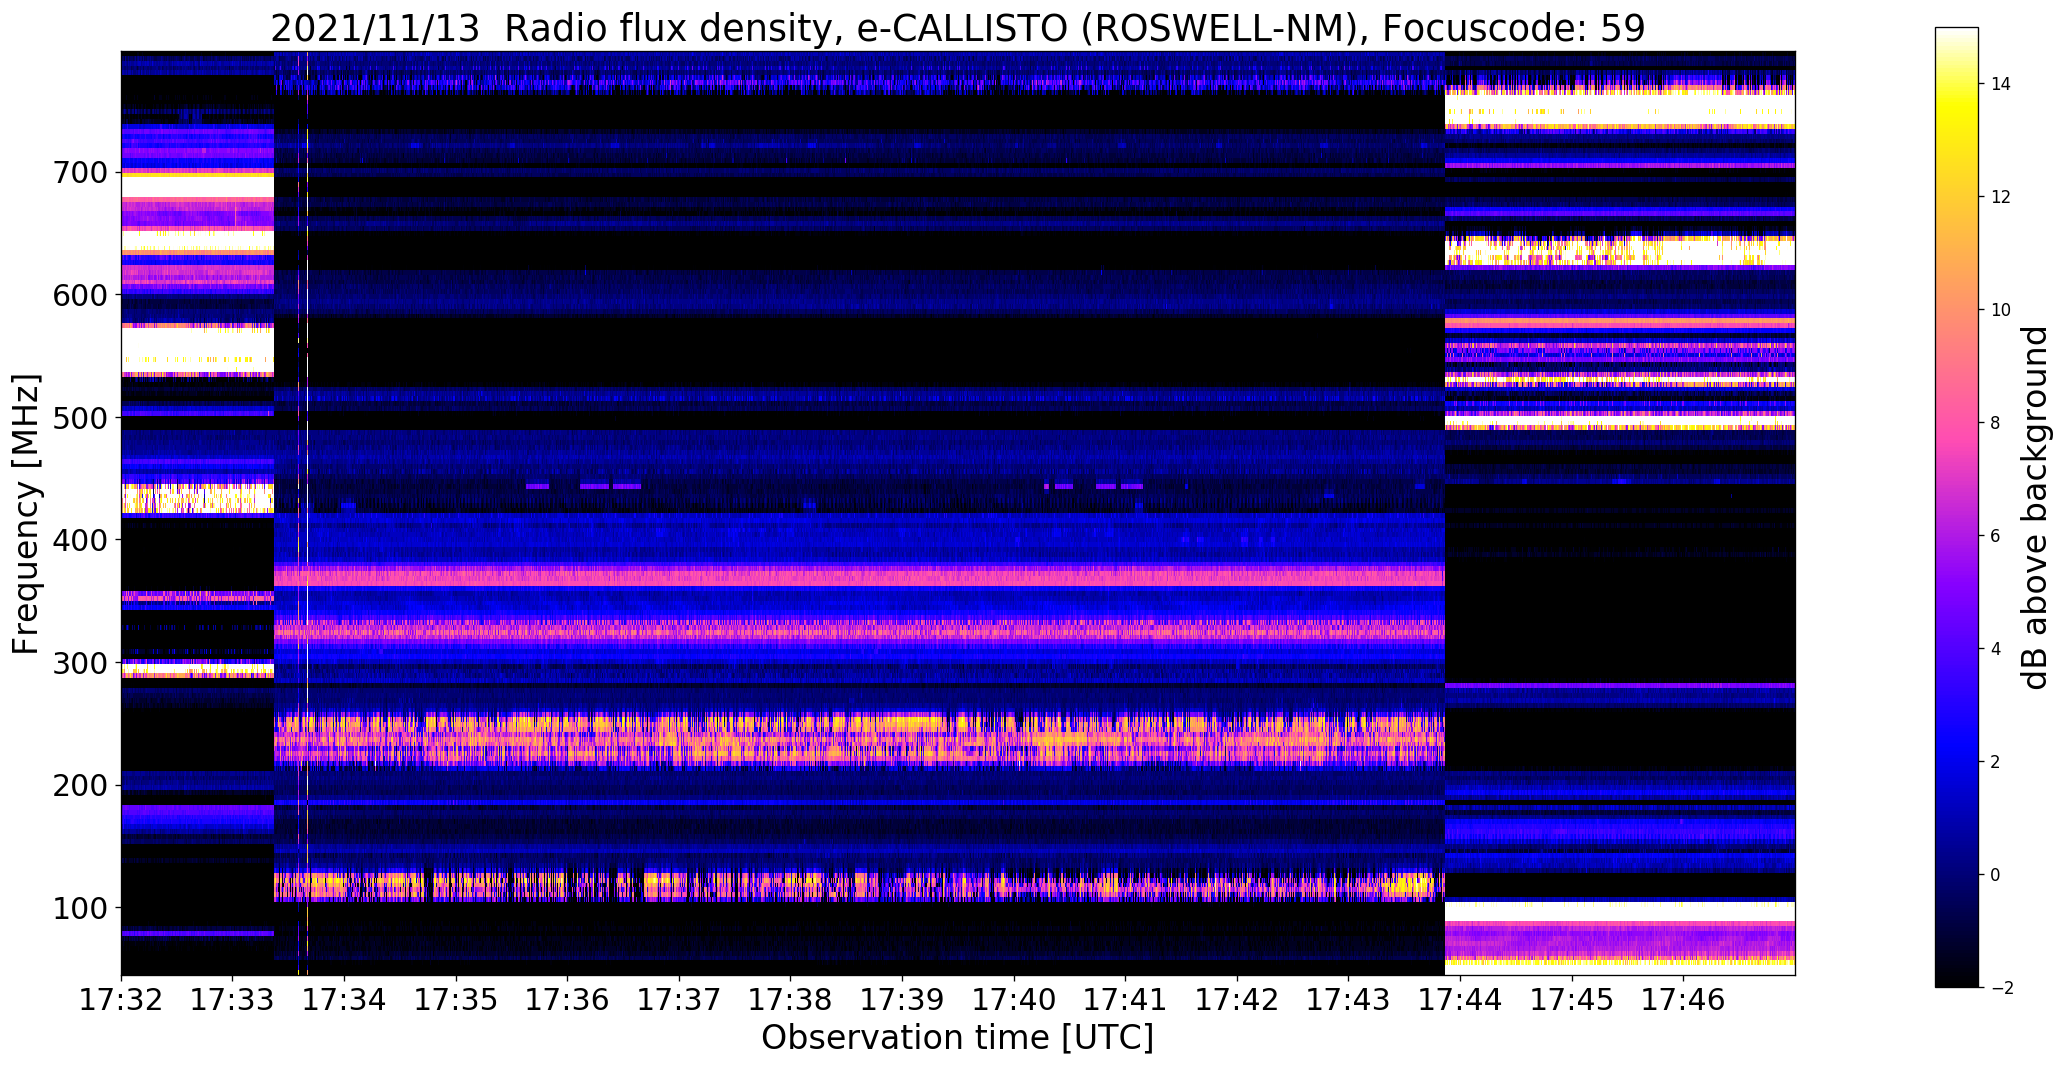2066x1067 pixels.
Task: Click the colorbar tick label 10
Action: pyautogui.click(x=2001, y=310)
